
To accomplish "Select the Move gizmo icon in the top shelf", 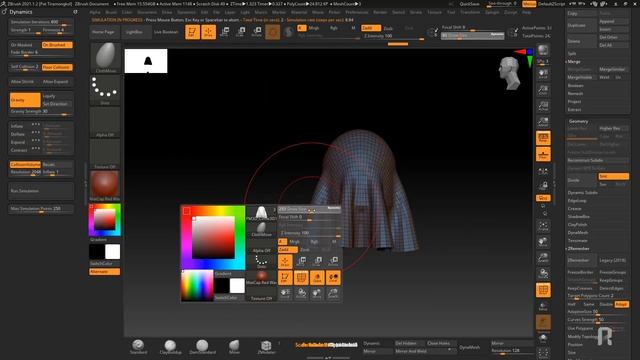I will (224, 32).
